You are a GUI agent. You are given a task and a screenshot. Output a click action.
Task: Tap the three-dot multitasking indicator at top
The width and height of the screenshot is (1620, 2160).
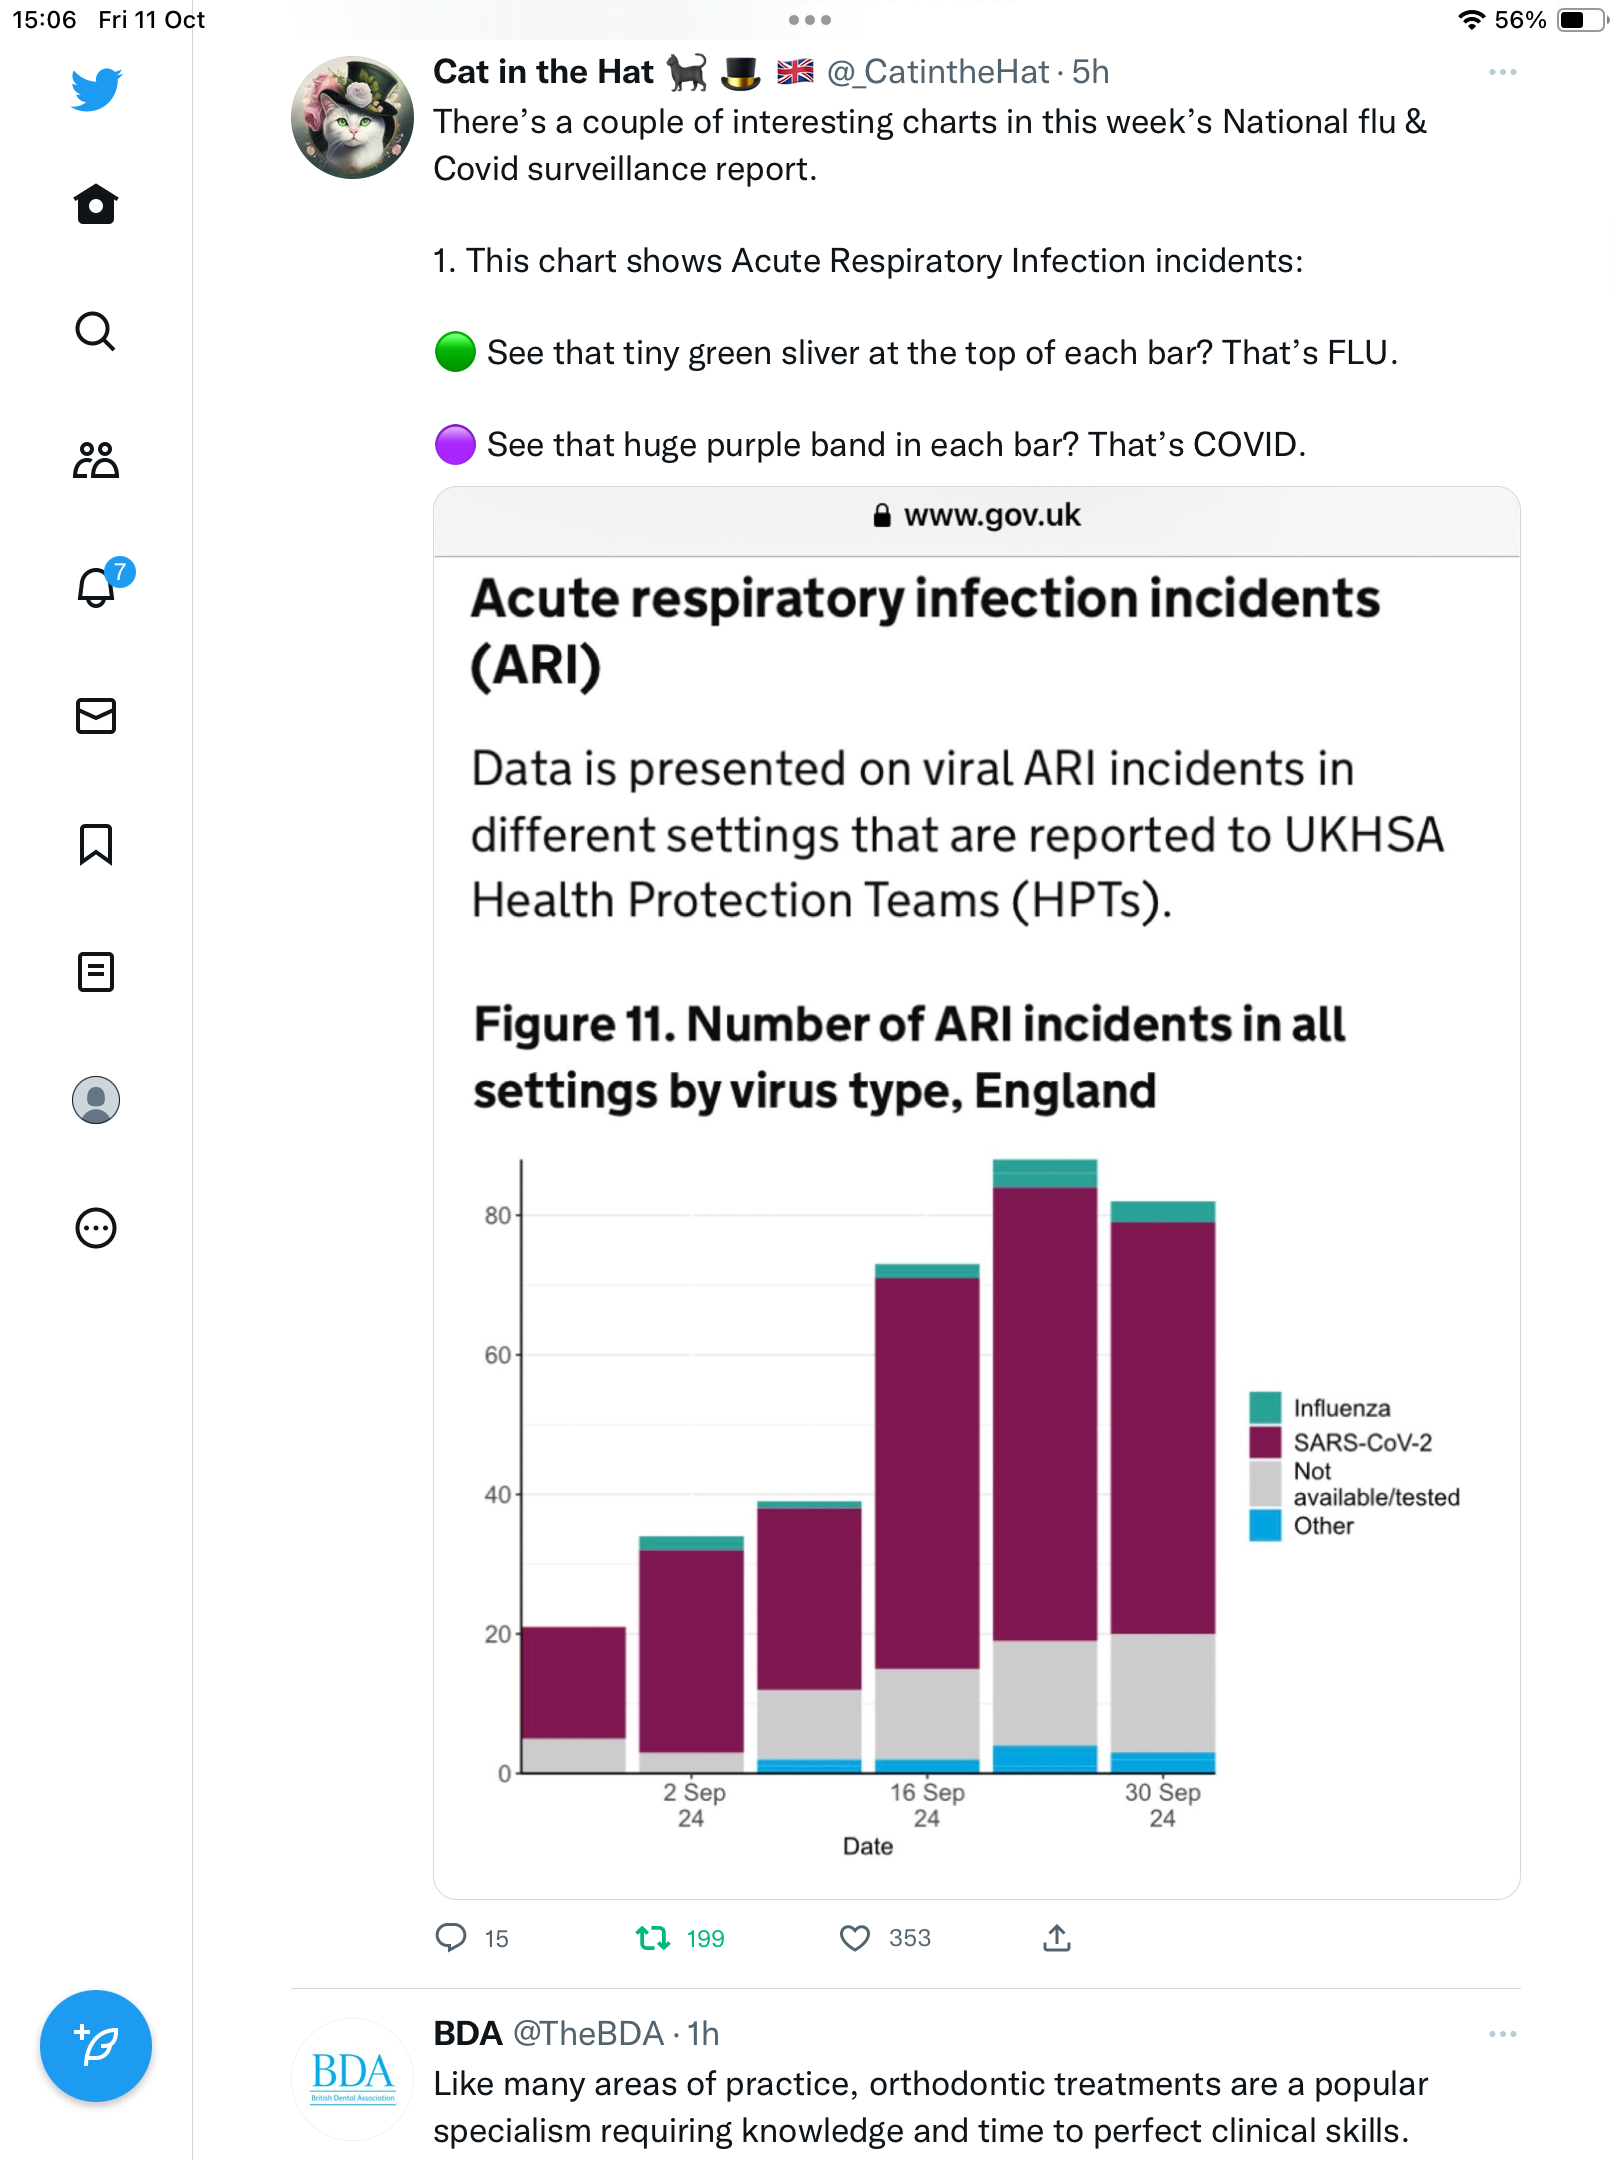809,20
